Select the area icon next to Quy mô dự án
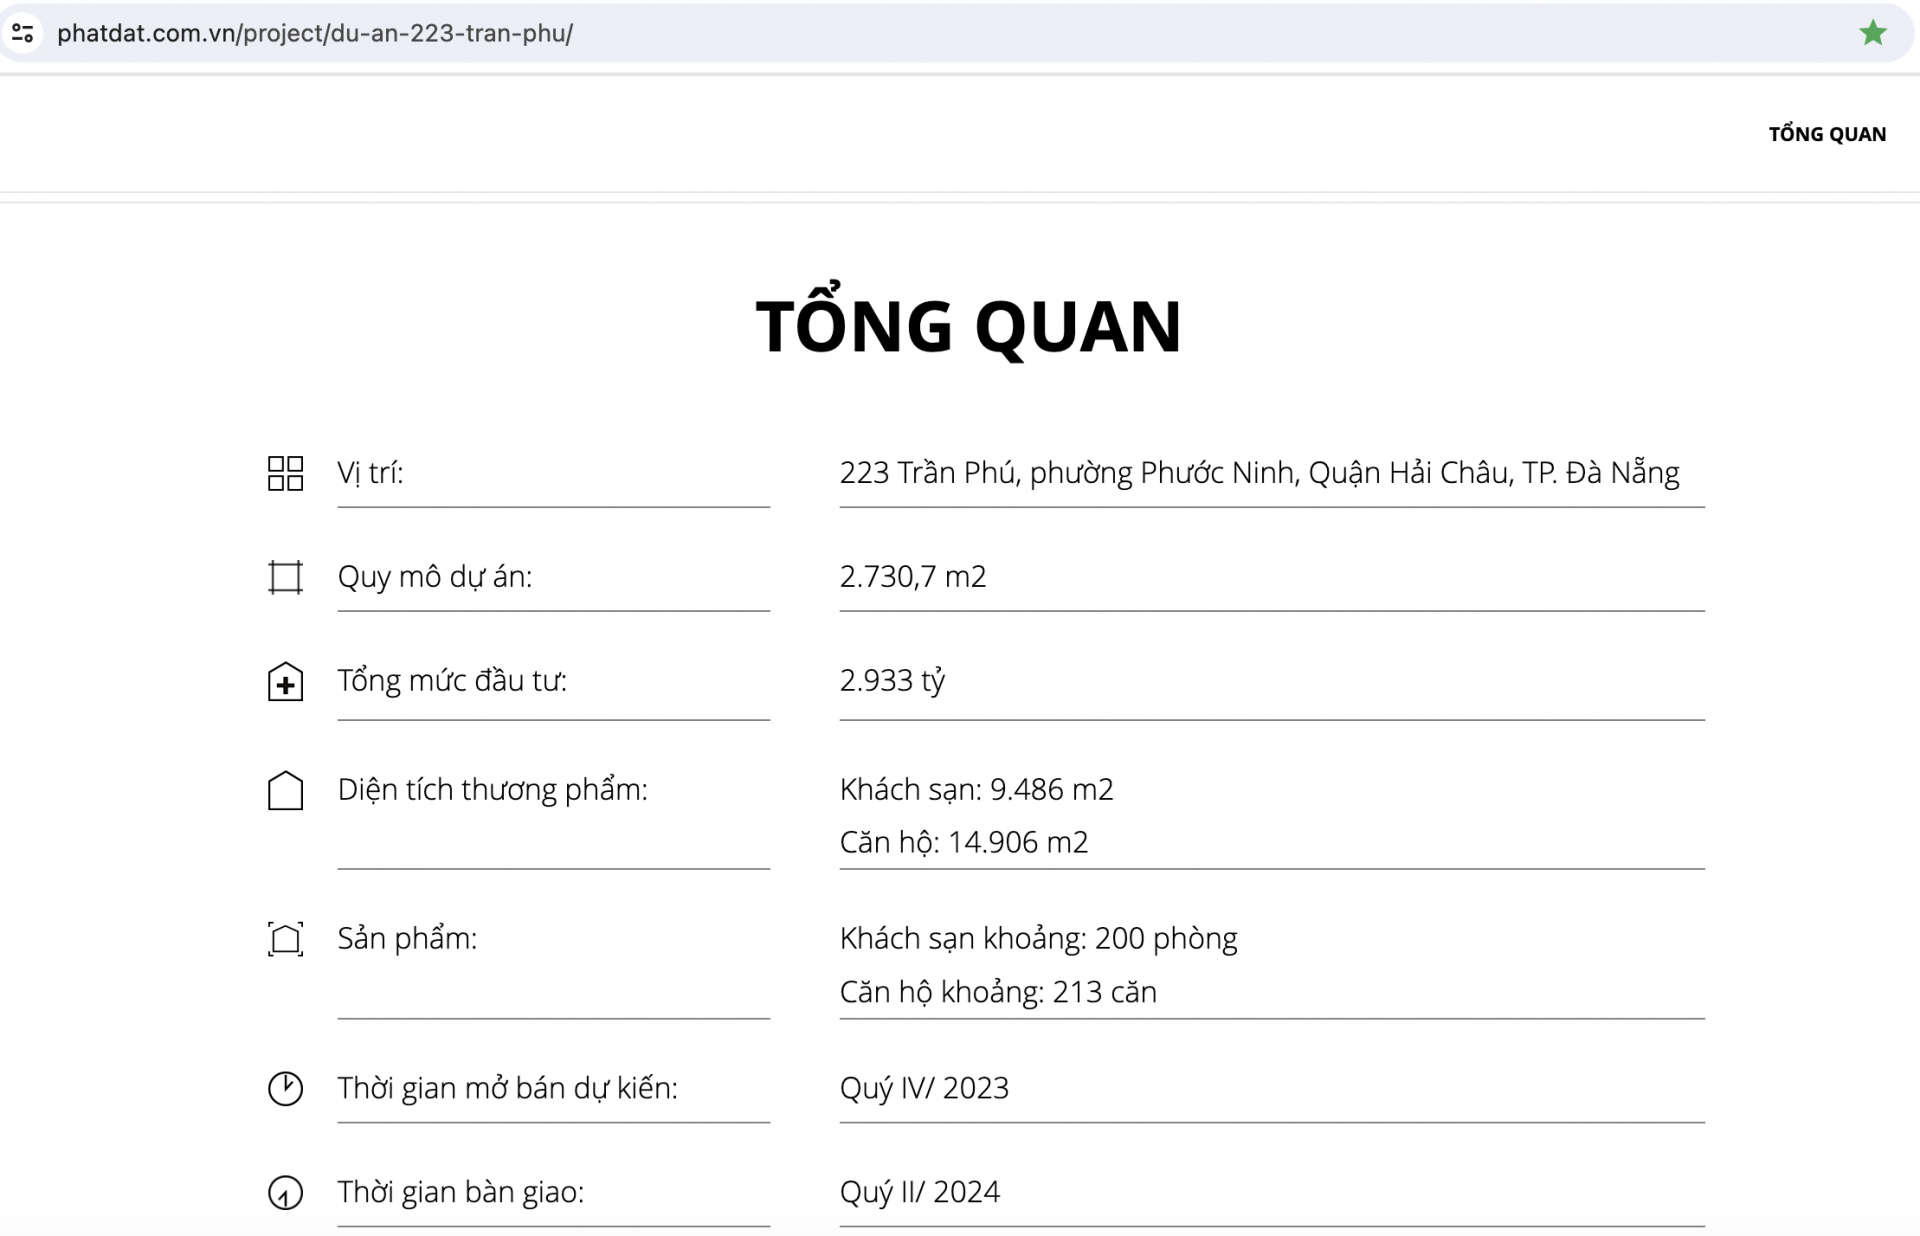The height and width of the screenshot is (1236, 1920). (286, 577)
